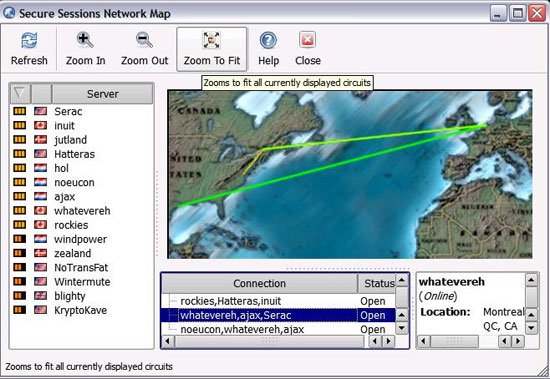Click the Dutch flag next to hol
The width and height of the screenshot is (550, 379).
(40, 168)
